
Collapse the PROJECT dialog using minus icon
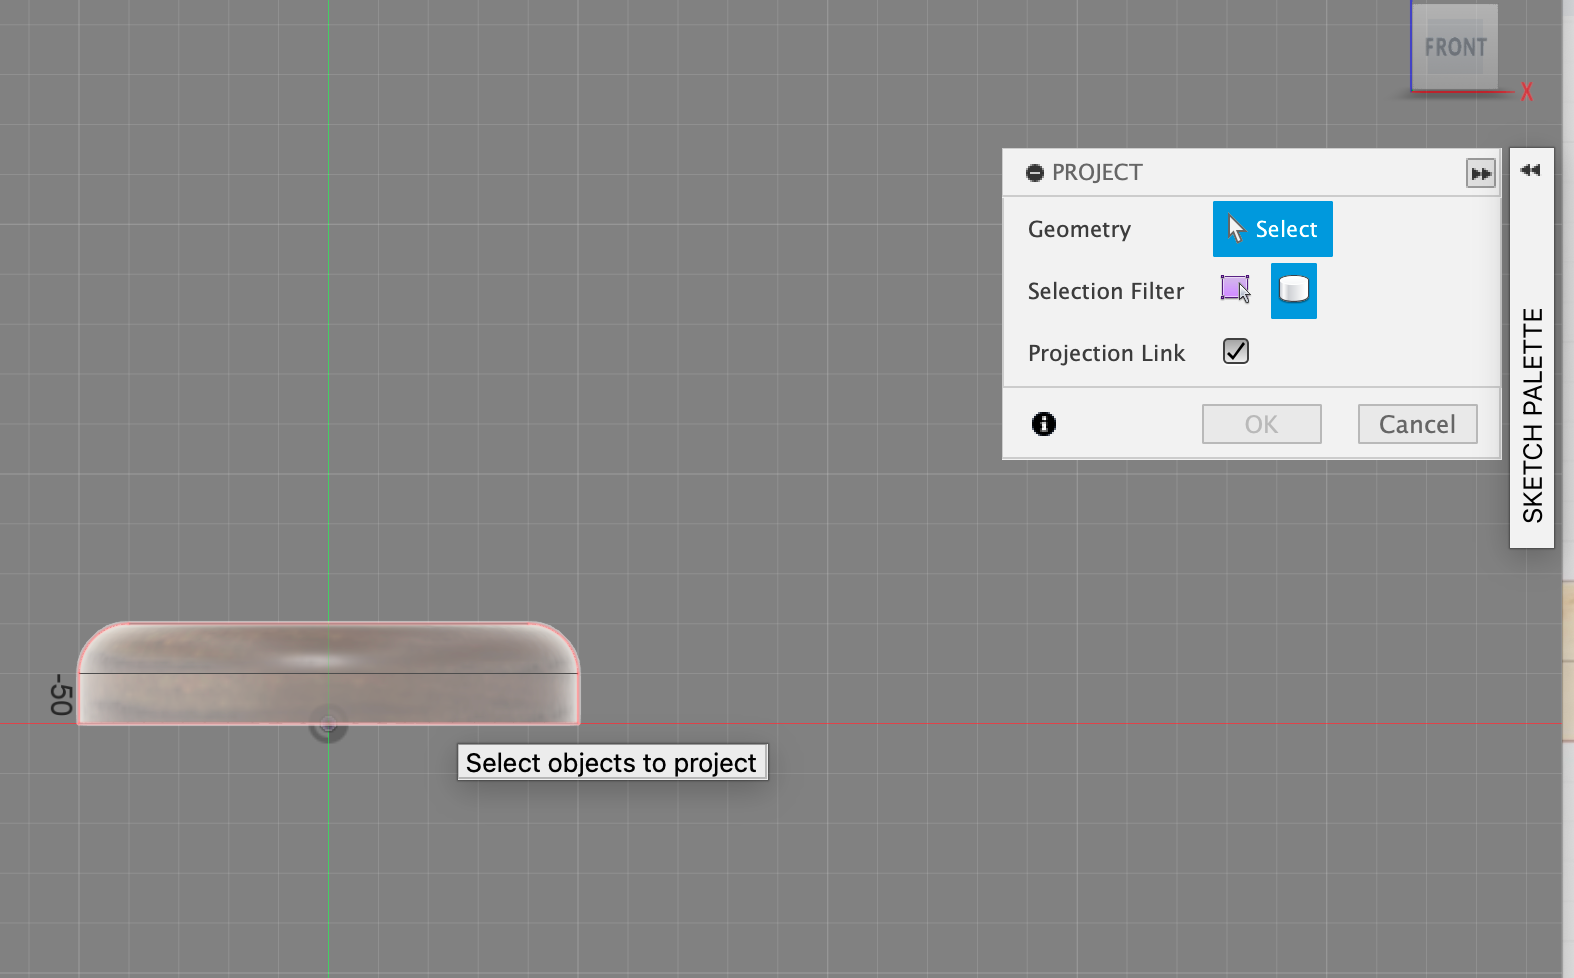tap(1035, 173)
